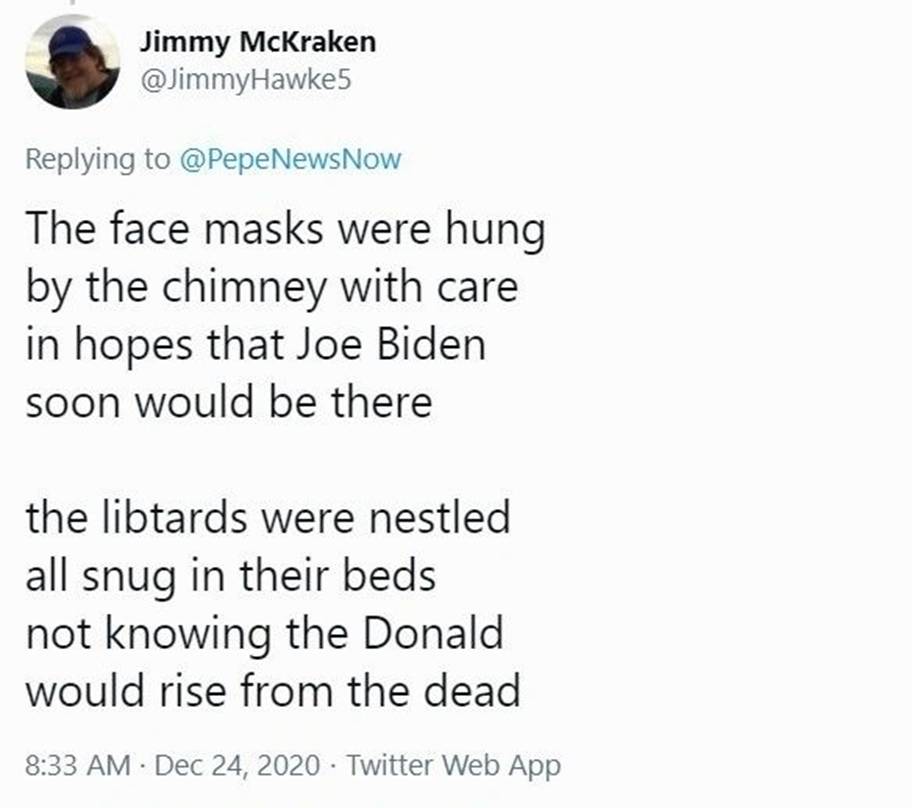
Task: Click the line "by the chimney with care"
Action: 272,288
